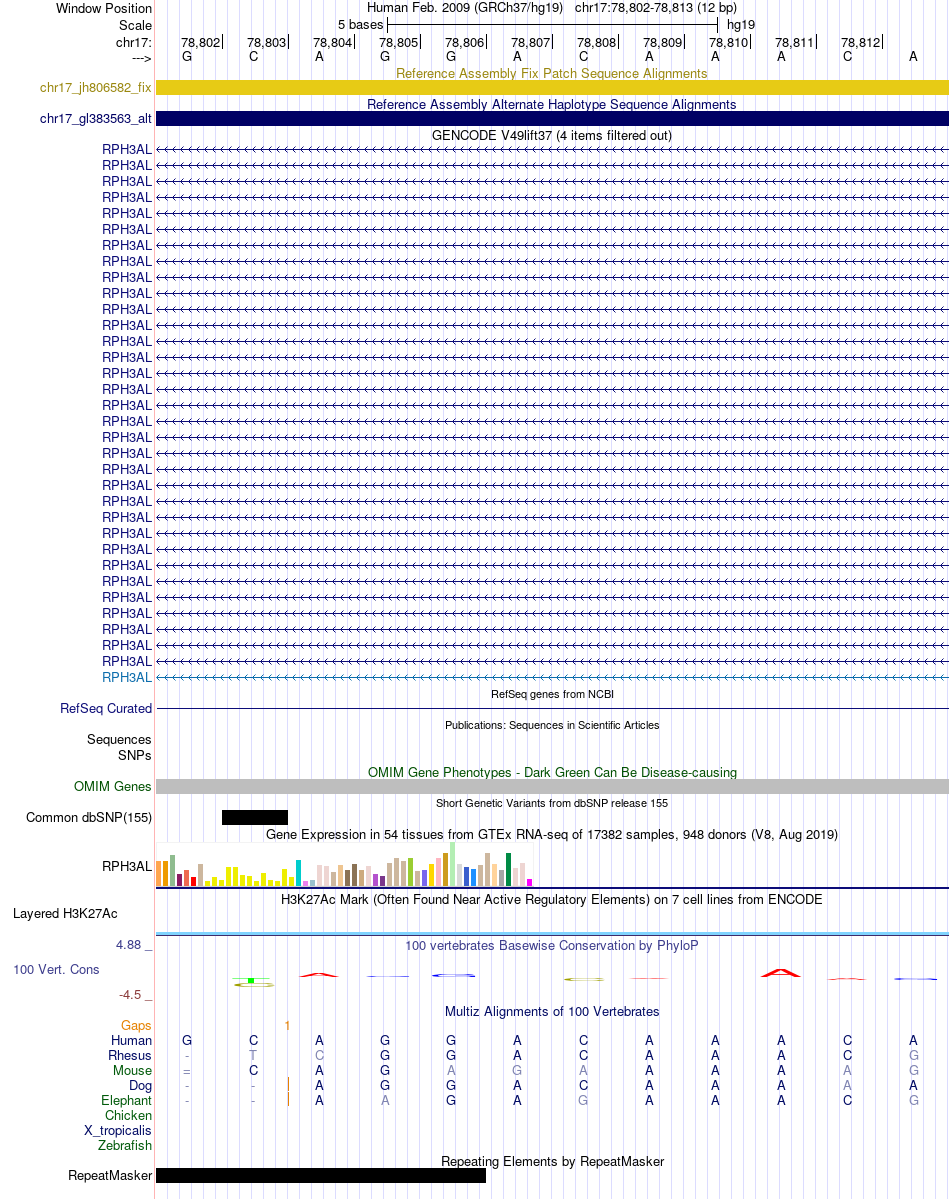Click the Mouse alignment row label

[x=132, y=1071]
